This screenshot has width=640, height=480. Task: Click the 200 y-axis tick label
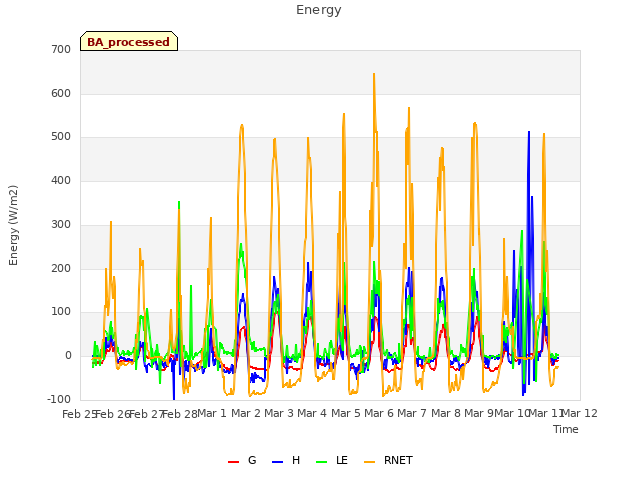(61, 269)
